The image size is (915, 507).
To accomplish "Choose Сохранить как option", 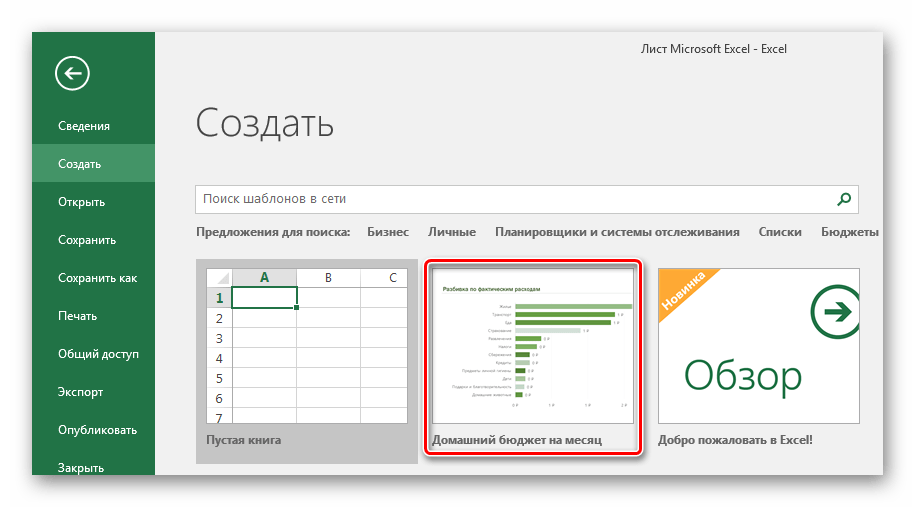I will click(x=97, y=278).
